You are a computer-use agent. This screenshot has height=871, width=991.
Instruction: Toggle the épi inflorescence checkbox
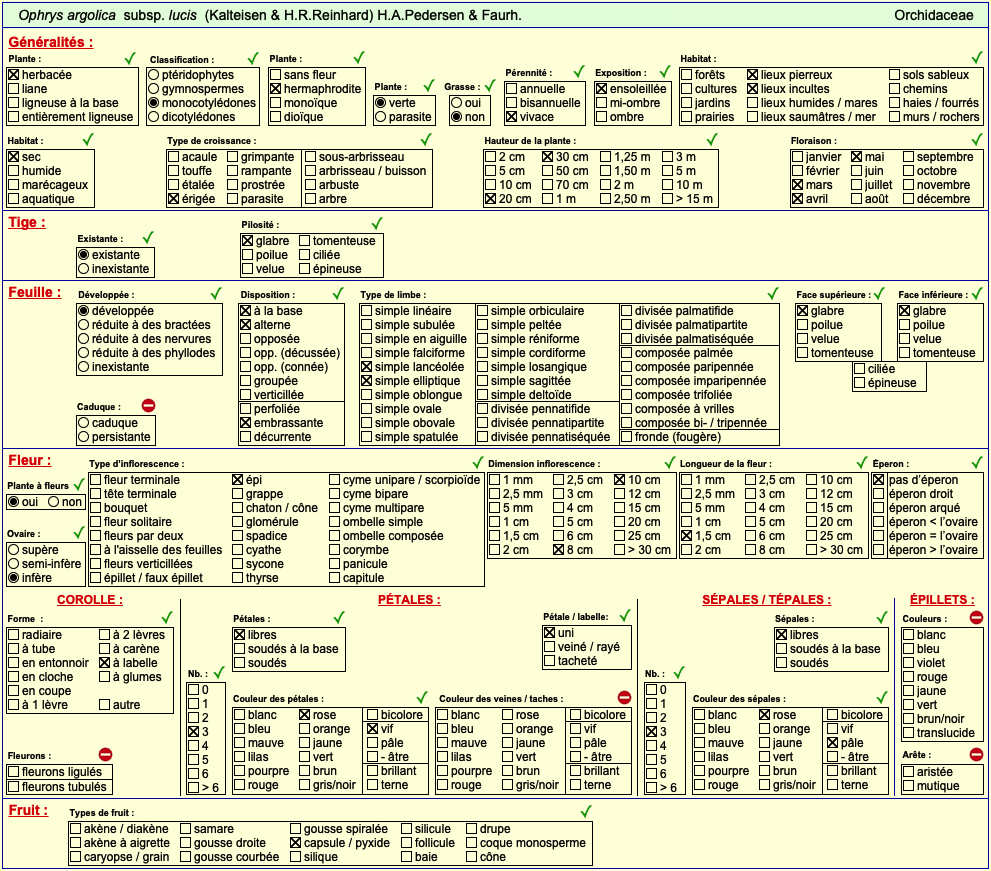[x=238, y=480]
